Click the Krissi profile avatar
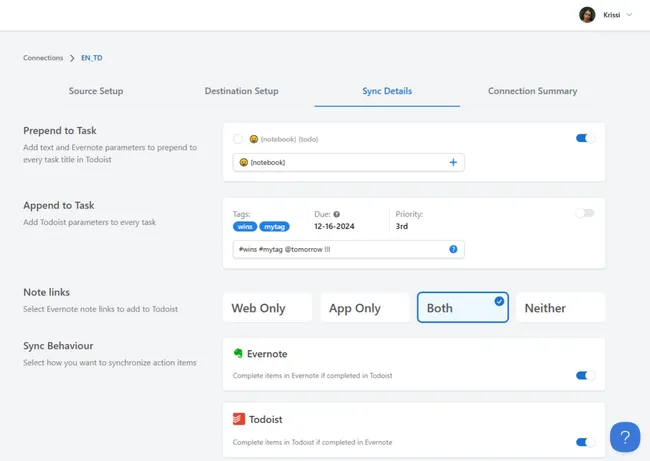 point(587,15)
